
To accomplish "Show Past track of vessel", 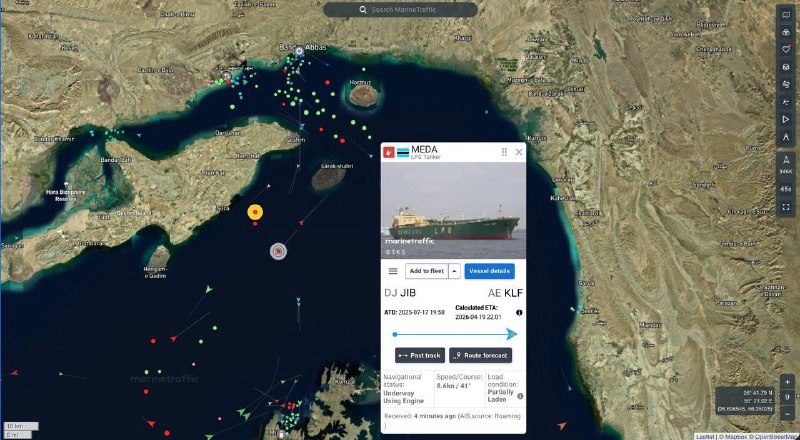I will (x=420, y=355).
